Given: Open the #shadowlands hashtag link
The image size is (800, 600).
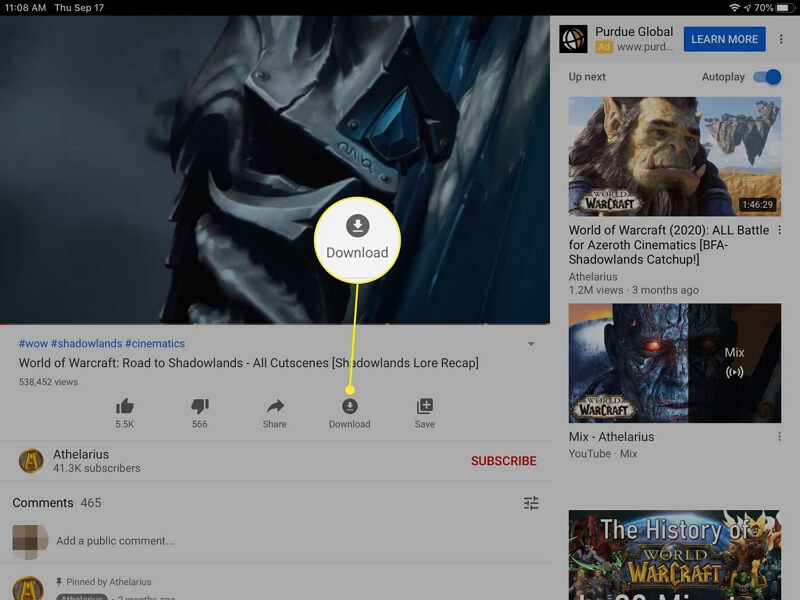Looking at the screenshot, I should 86,343.
